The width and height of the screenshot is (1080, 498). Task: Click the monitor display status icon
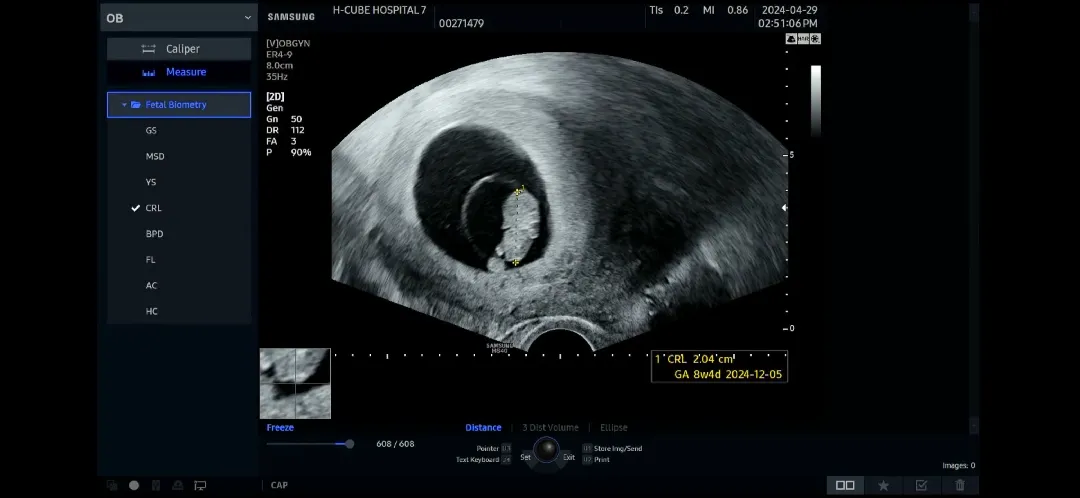click(x=200, y=486)
